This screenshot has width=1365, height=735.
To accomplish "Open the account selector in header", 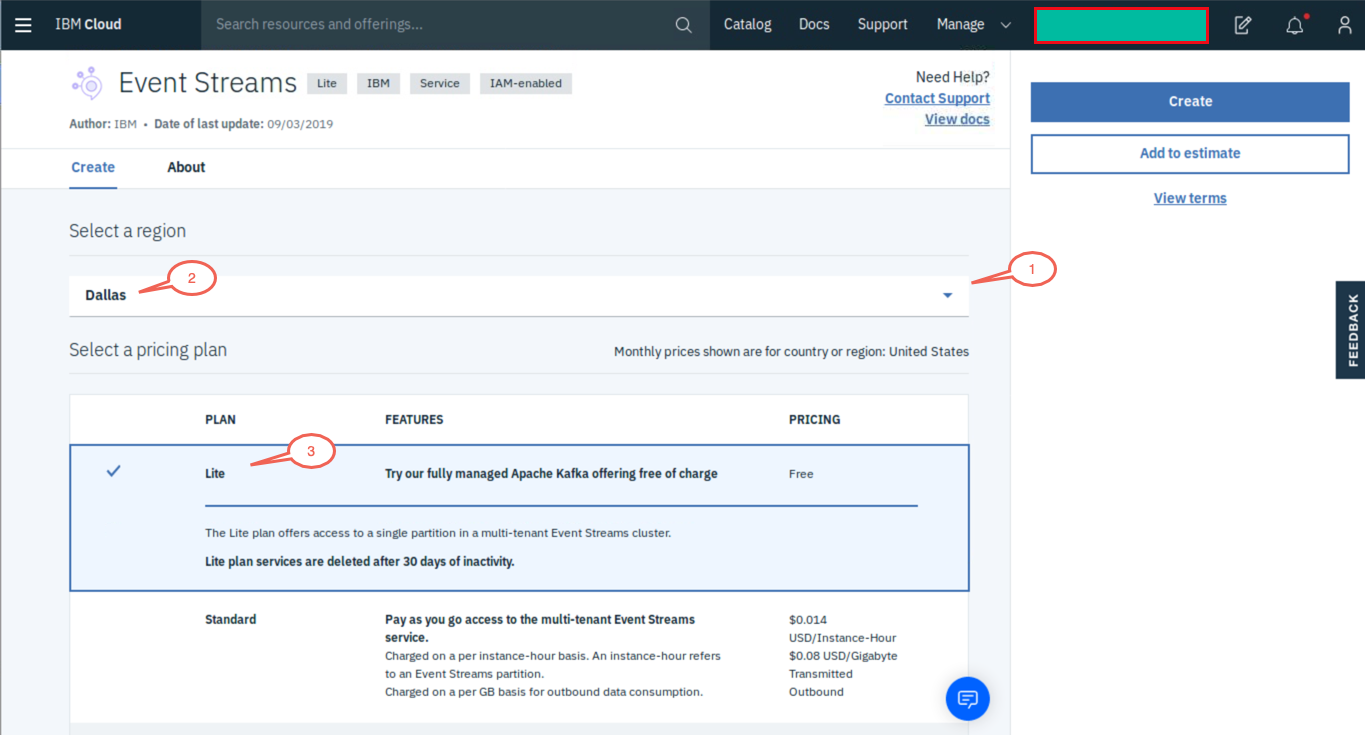I will pyautogui.click(x=1121, y=25).
